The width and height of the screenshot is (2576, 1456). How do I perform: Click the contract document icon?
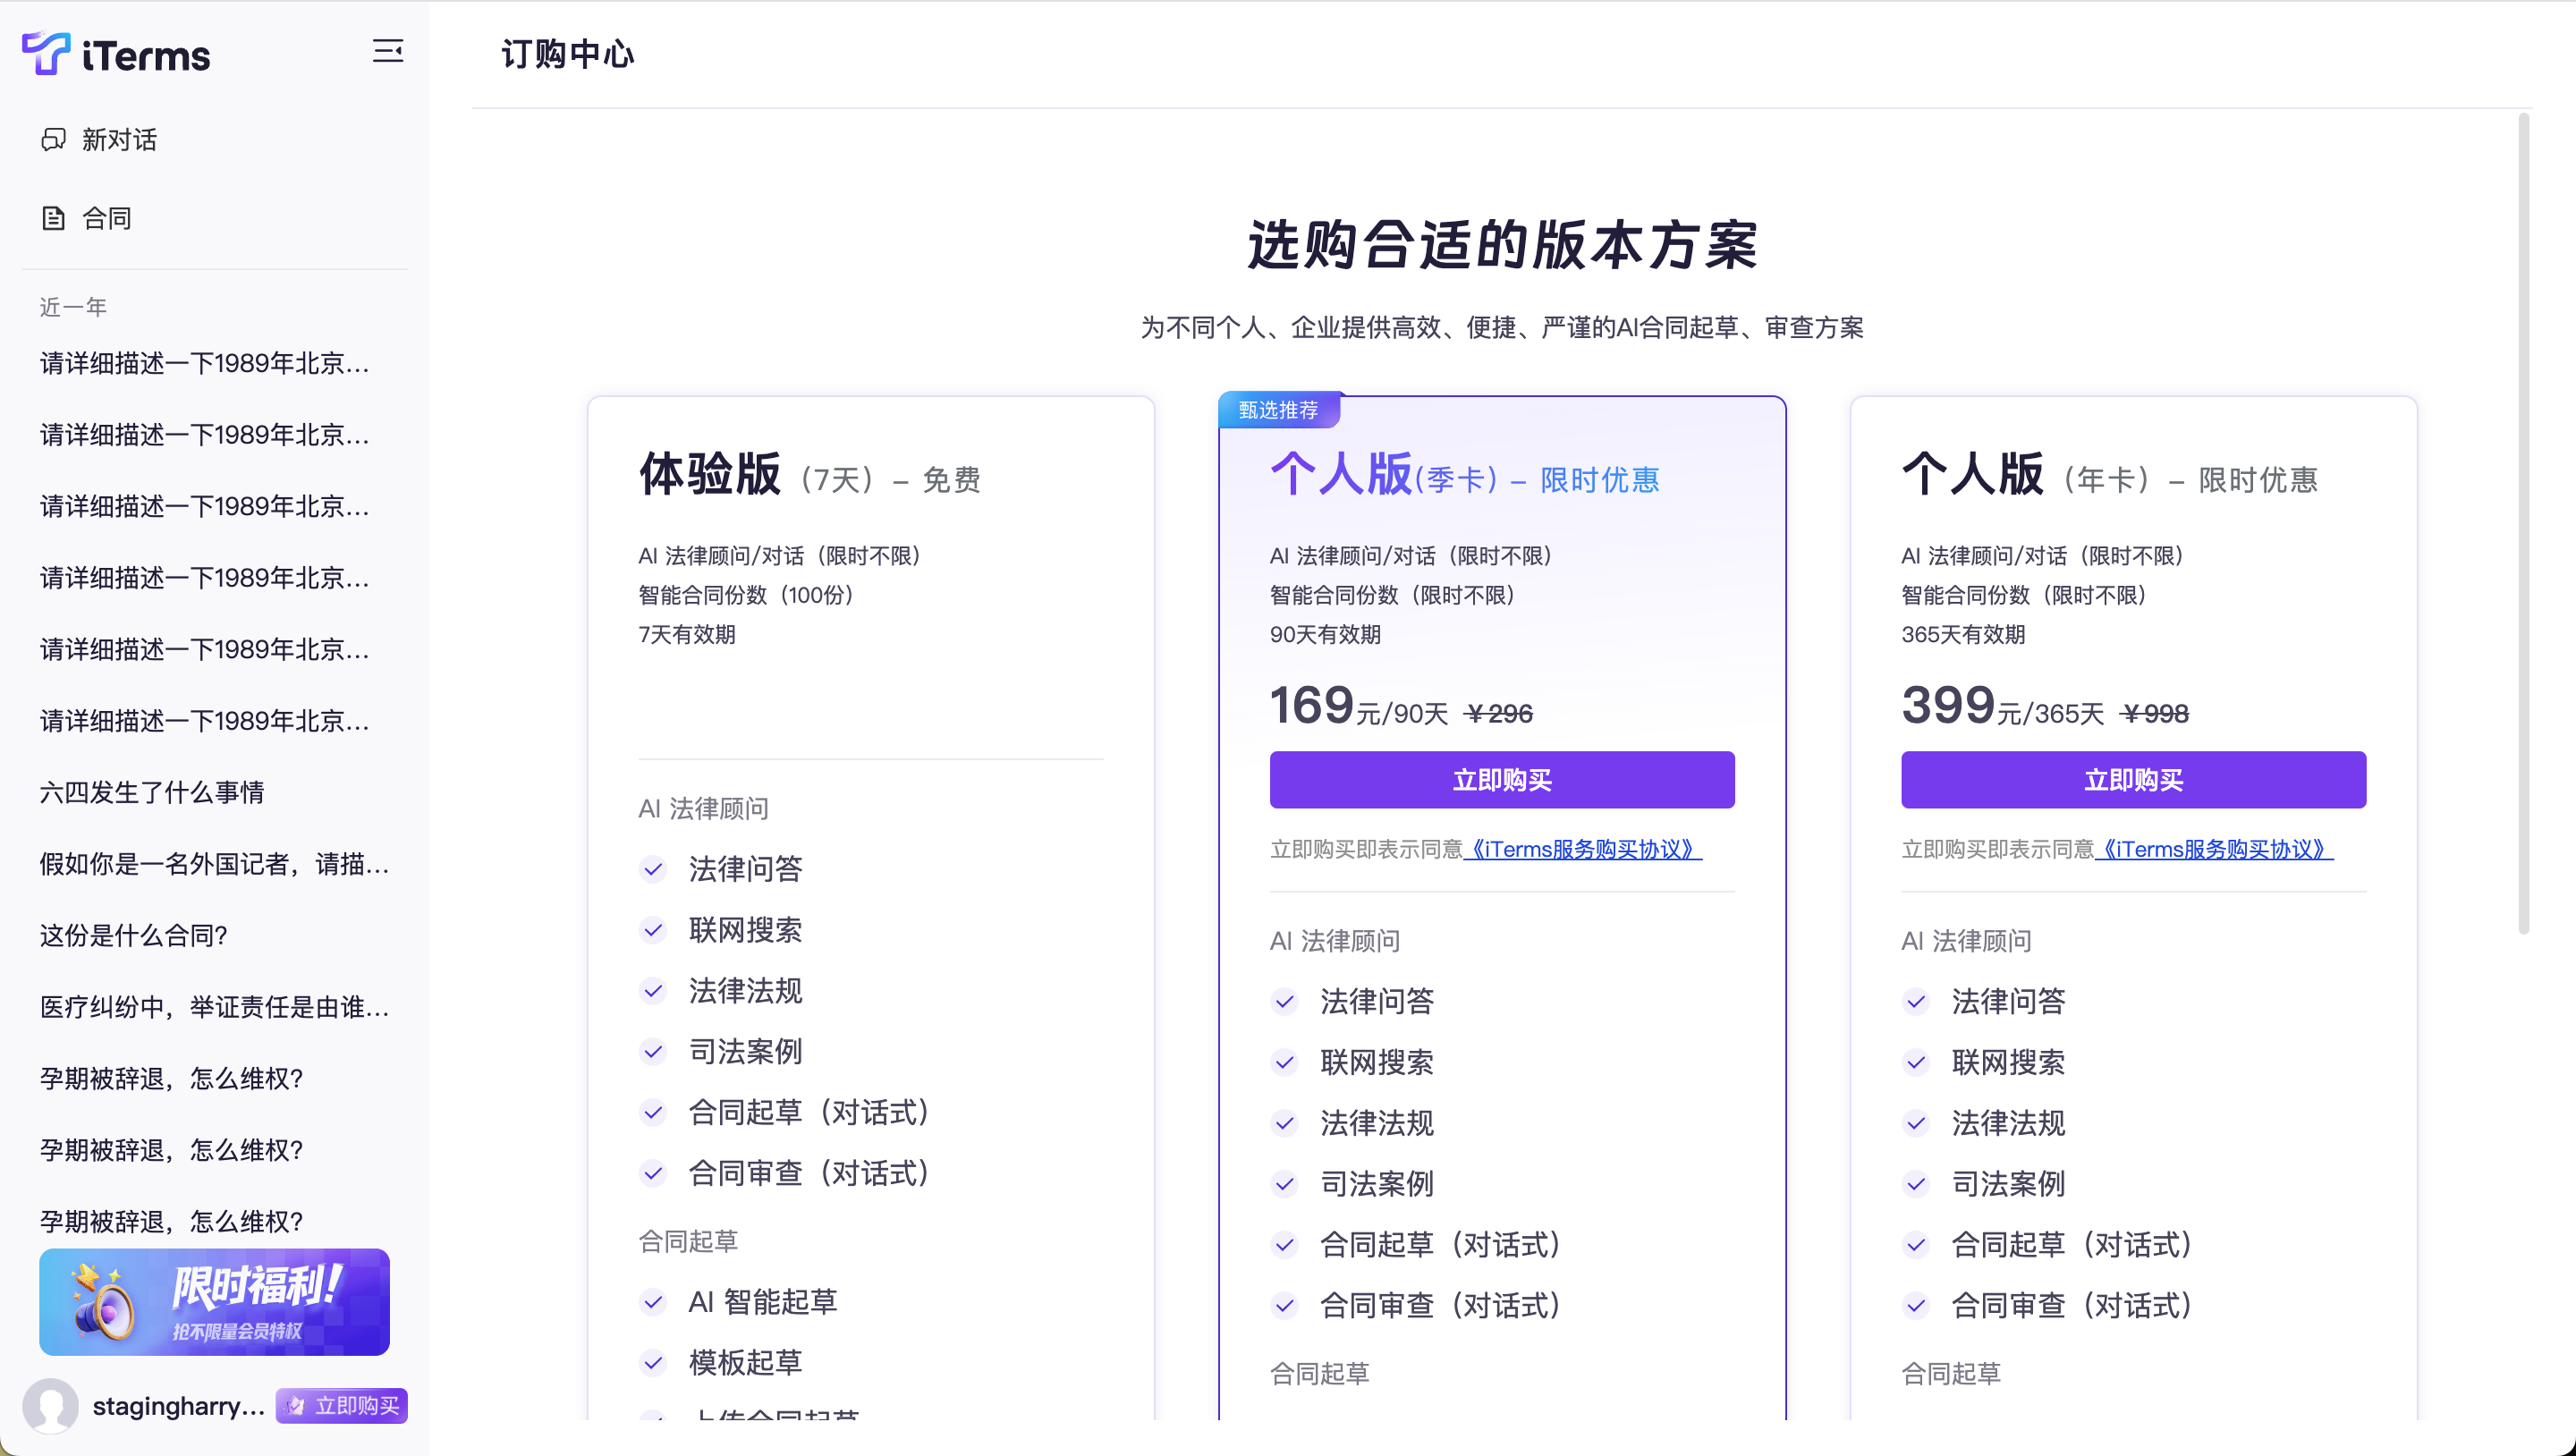click(53, 218)
